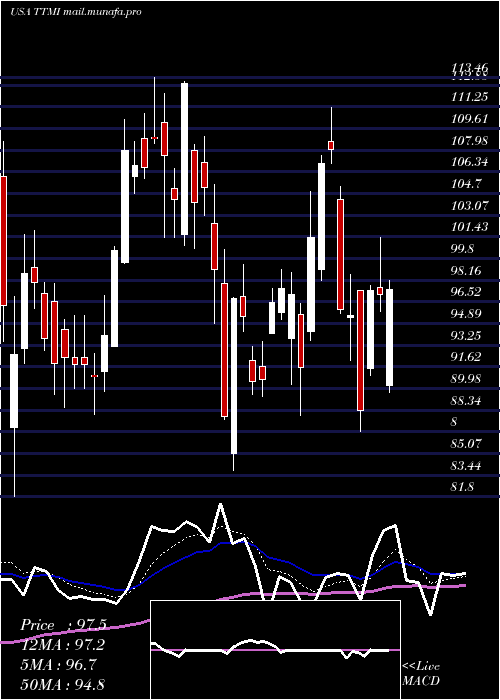
Task: Click the 'USA TTMI mail.munafa.pro' title text
Action: 76,12
